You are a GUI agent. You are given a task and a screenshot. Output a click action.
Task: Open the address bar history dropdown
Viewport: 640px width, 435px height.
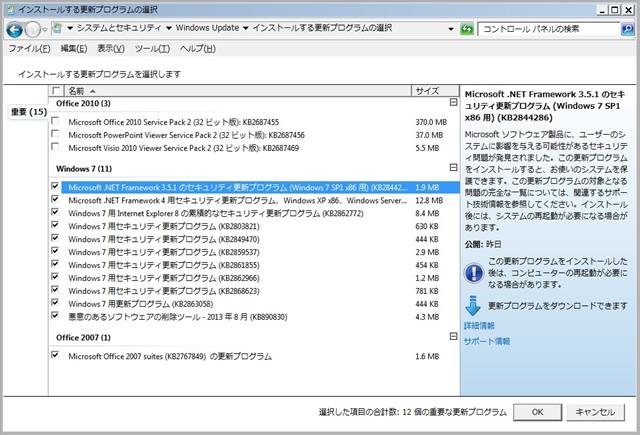451,29
